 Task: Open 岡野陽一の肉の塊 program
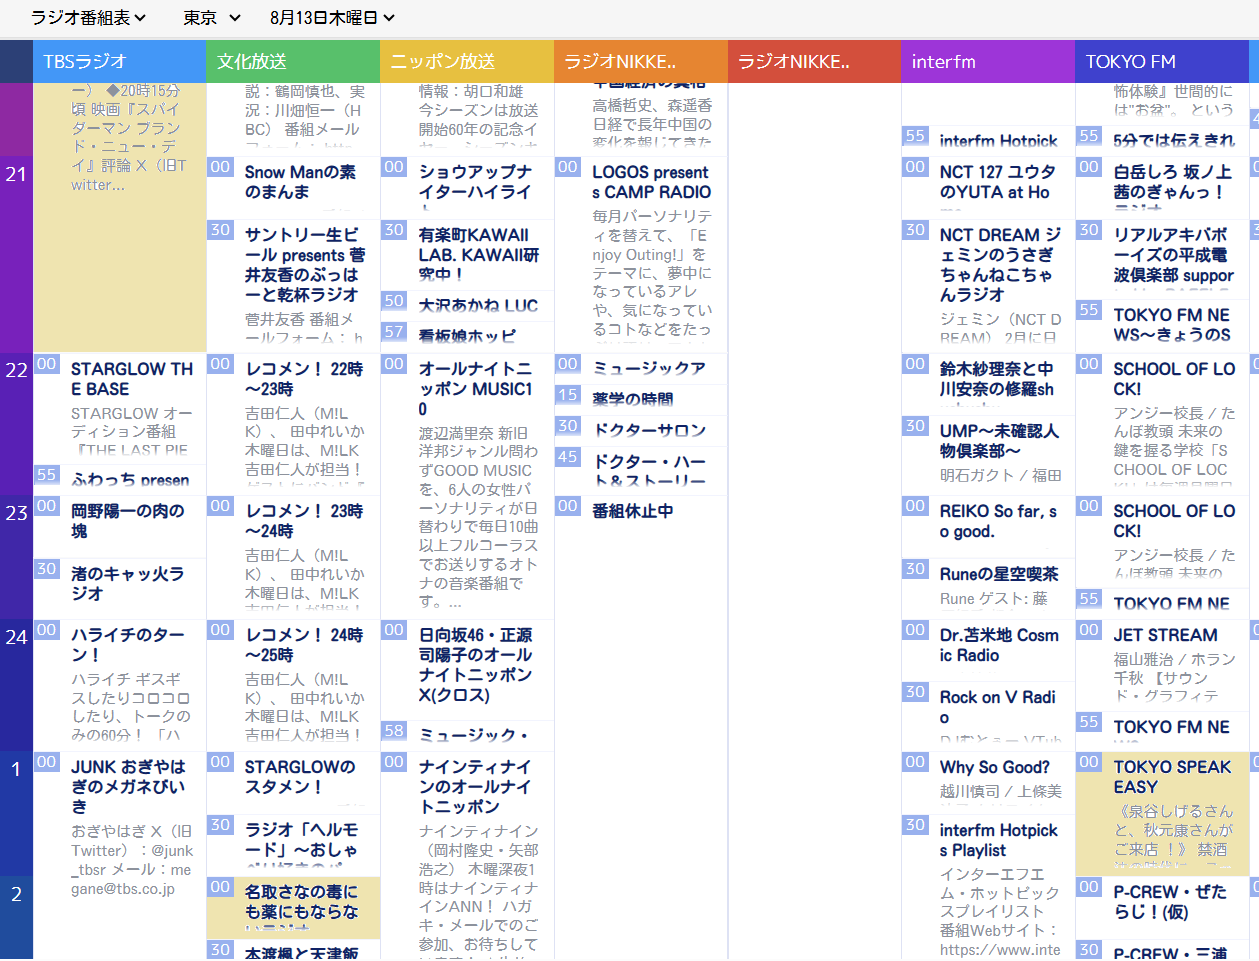tap(127, 521)
